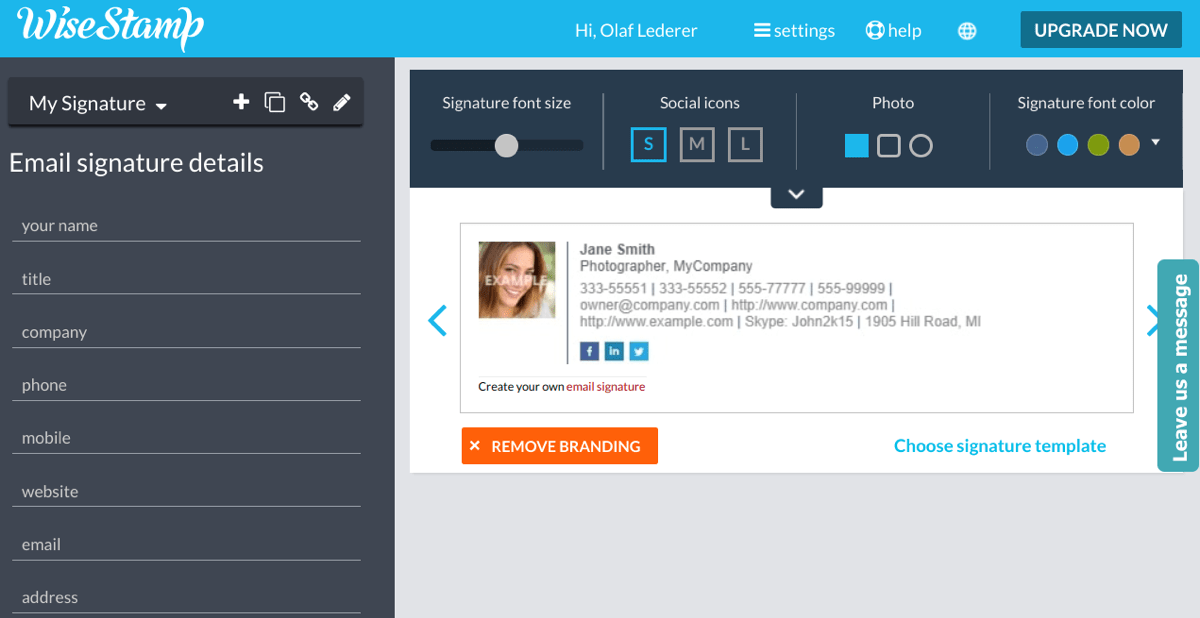
Task: Click the address input field
Action: point(186,597)
